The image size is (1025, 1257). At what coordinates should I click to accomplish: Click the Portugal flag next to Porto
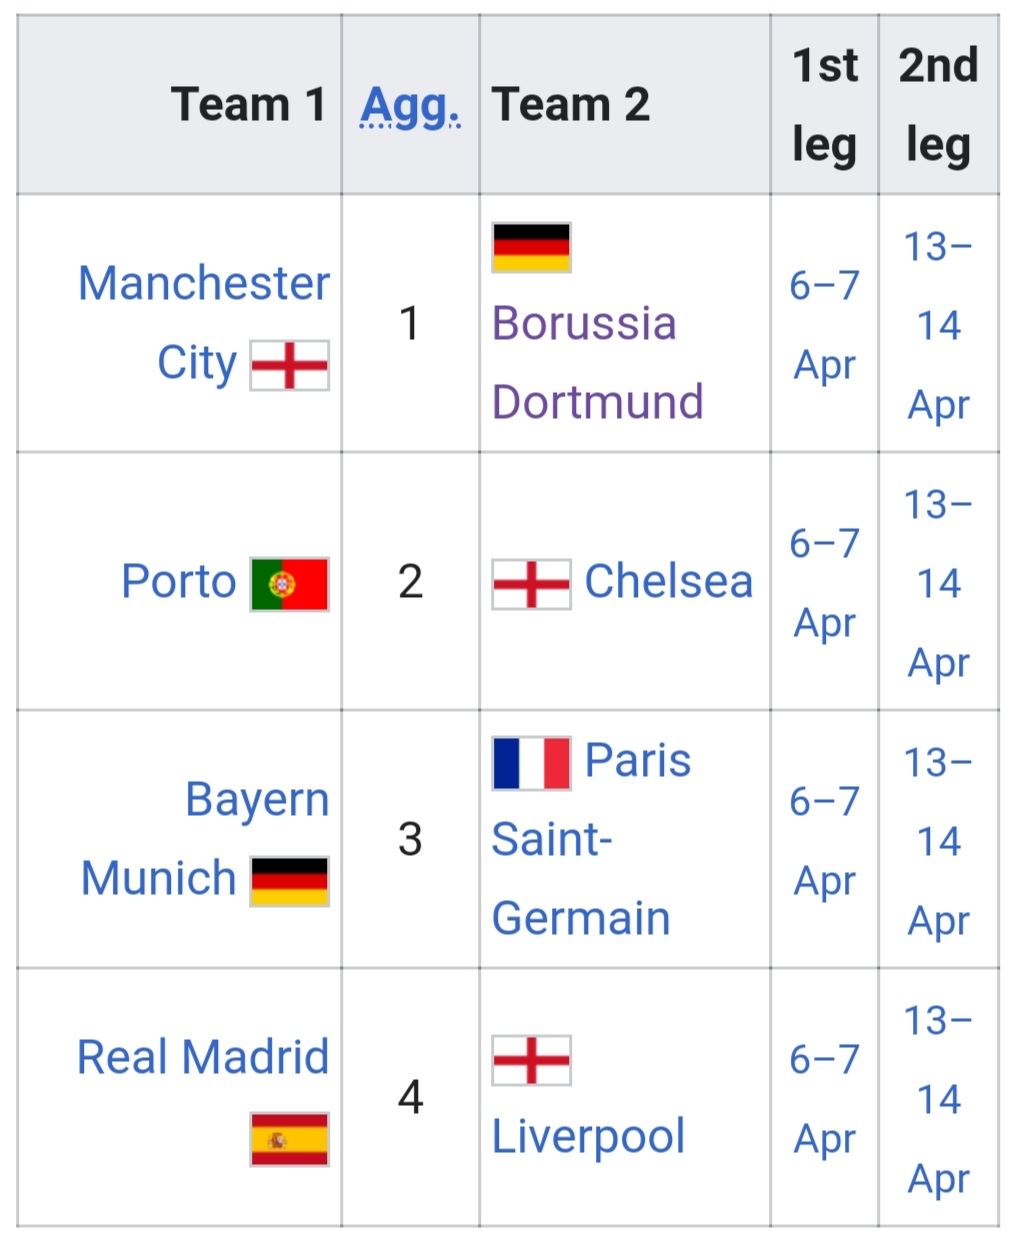[x=289, y=584]
